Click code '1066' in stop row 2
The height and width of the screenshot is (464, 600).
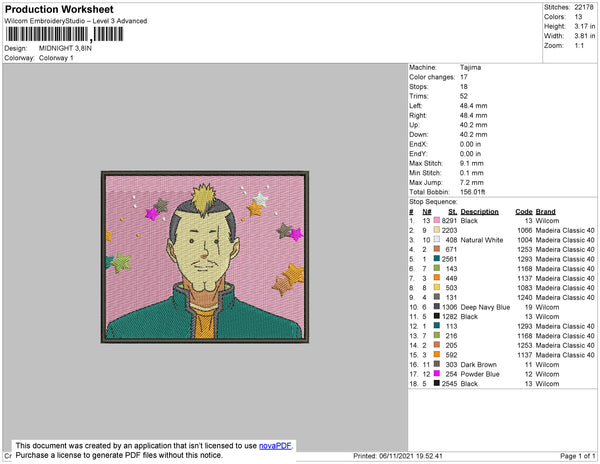pos(525,230)
